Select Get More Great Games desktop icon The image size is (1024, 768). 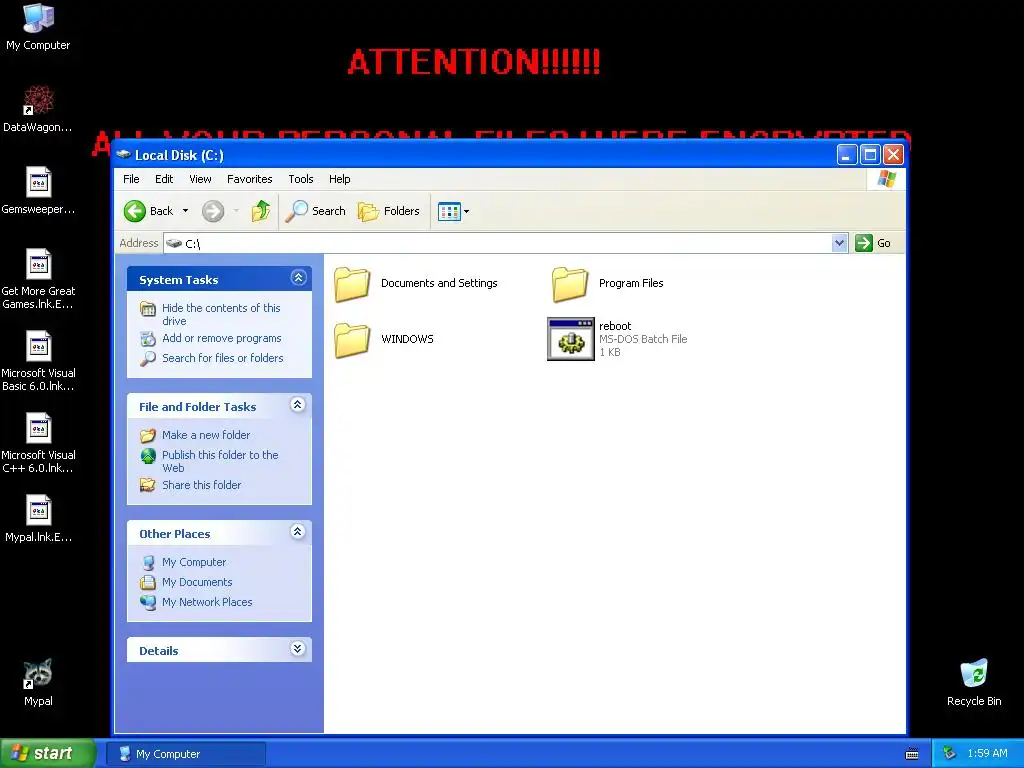coord(38,264)
